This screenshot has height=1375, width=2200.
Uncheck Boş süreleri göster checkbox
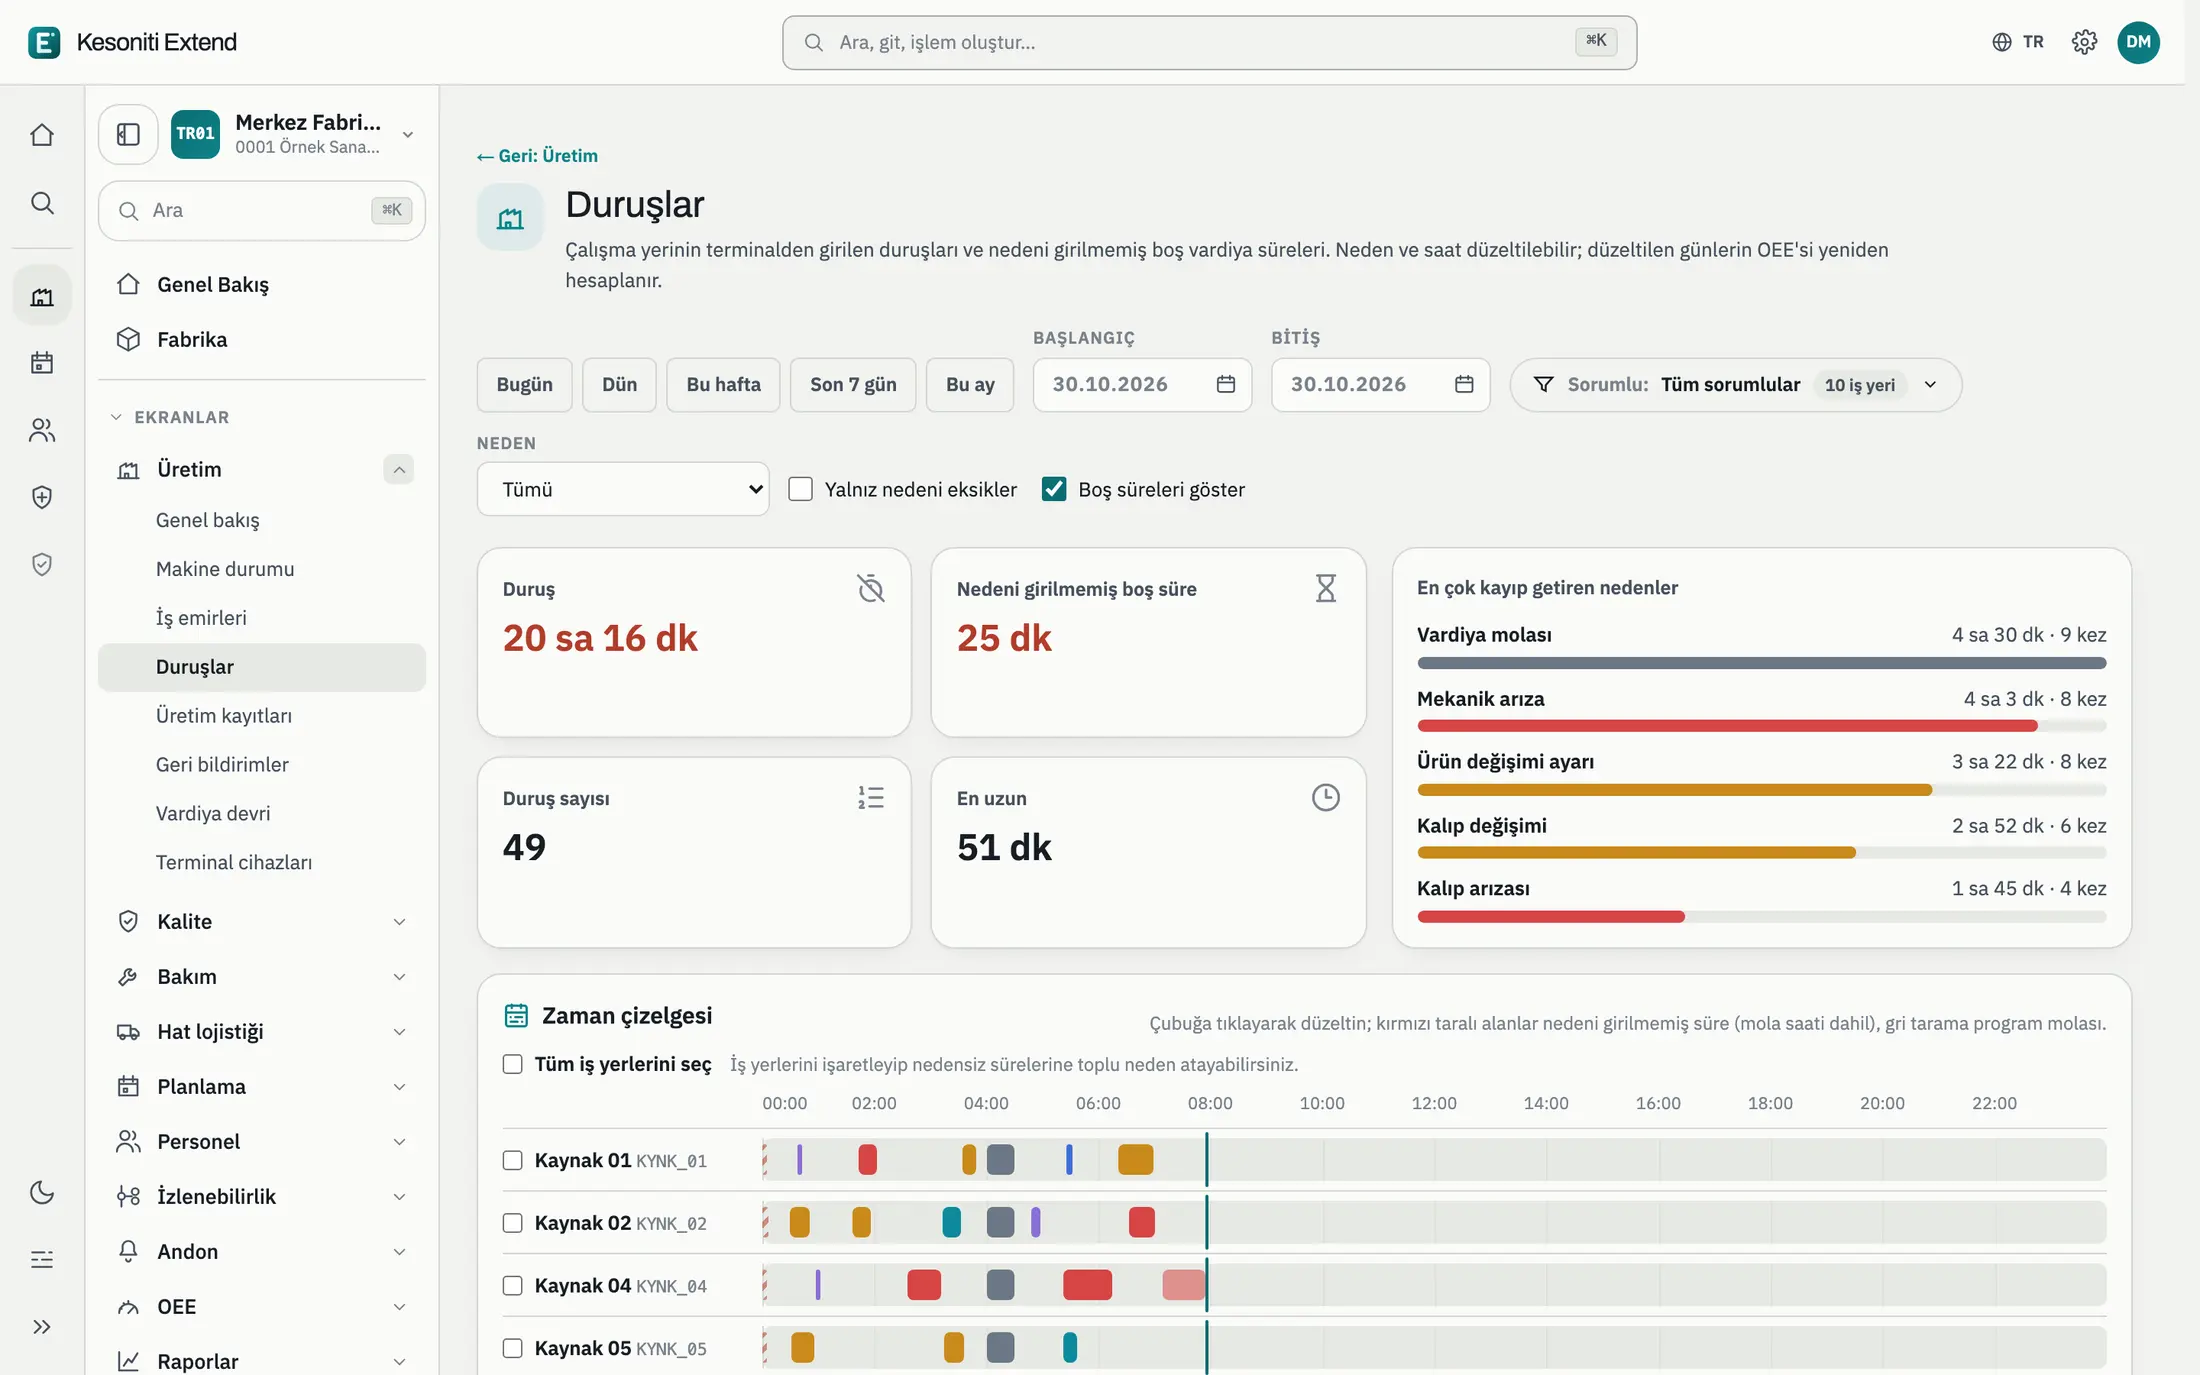[1054, 489]
